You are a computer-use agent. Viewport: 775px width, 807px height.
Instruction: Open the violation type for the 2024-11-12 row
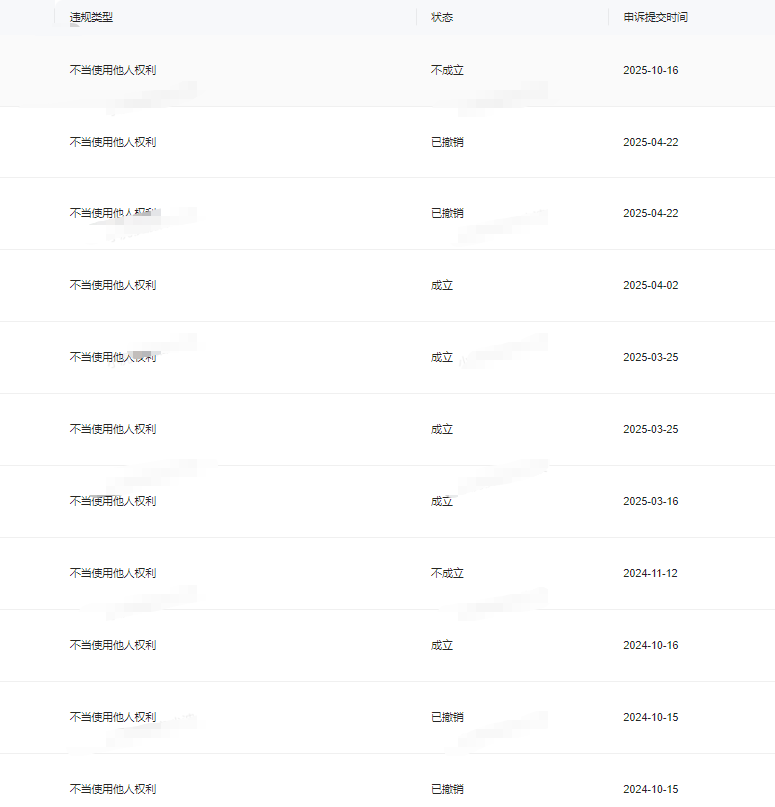pos(112,573)
